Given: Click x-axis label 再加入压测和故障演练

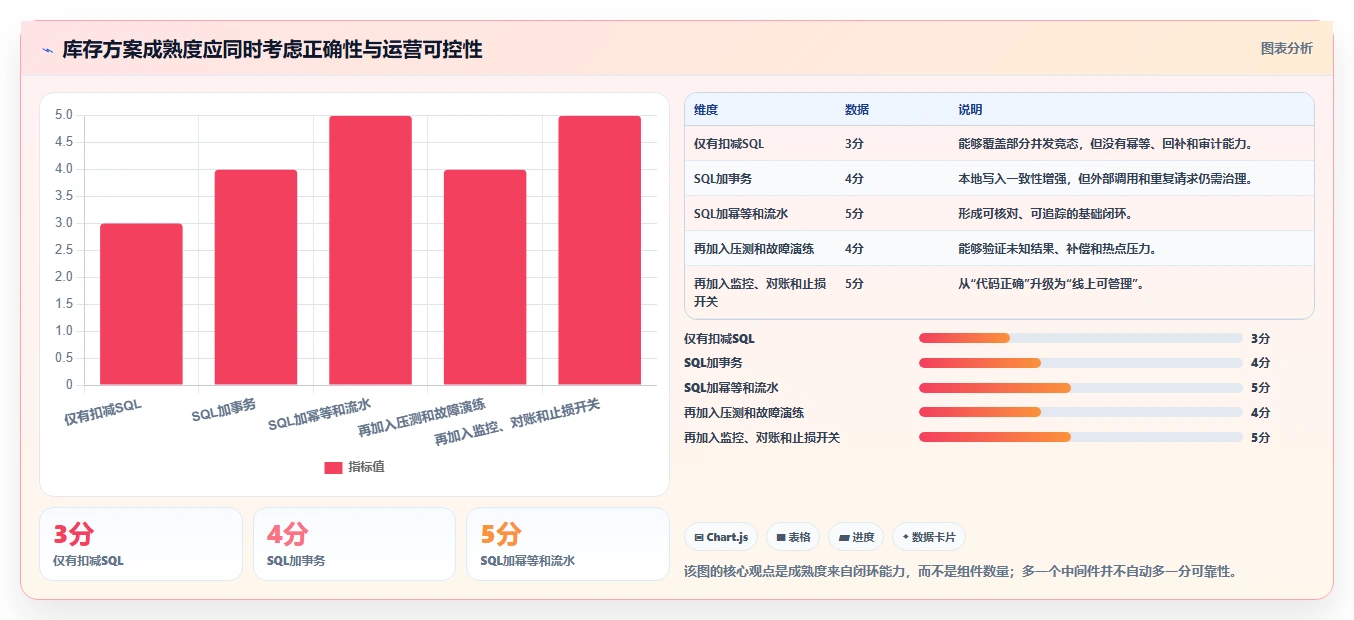Looking at the screenshot, I should 421,418.
